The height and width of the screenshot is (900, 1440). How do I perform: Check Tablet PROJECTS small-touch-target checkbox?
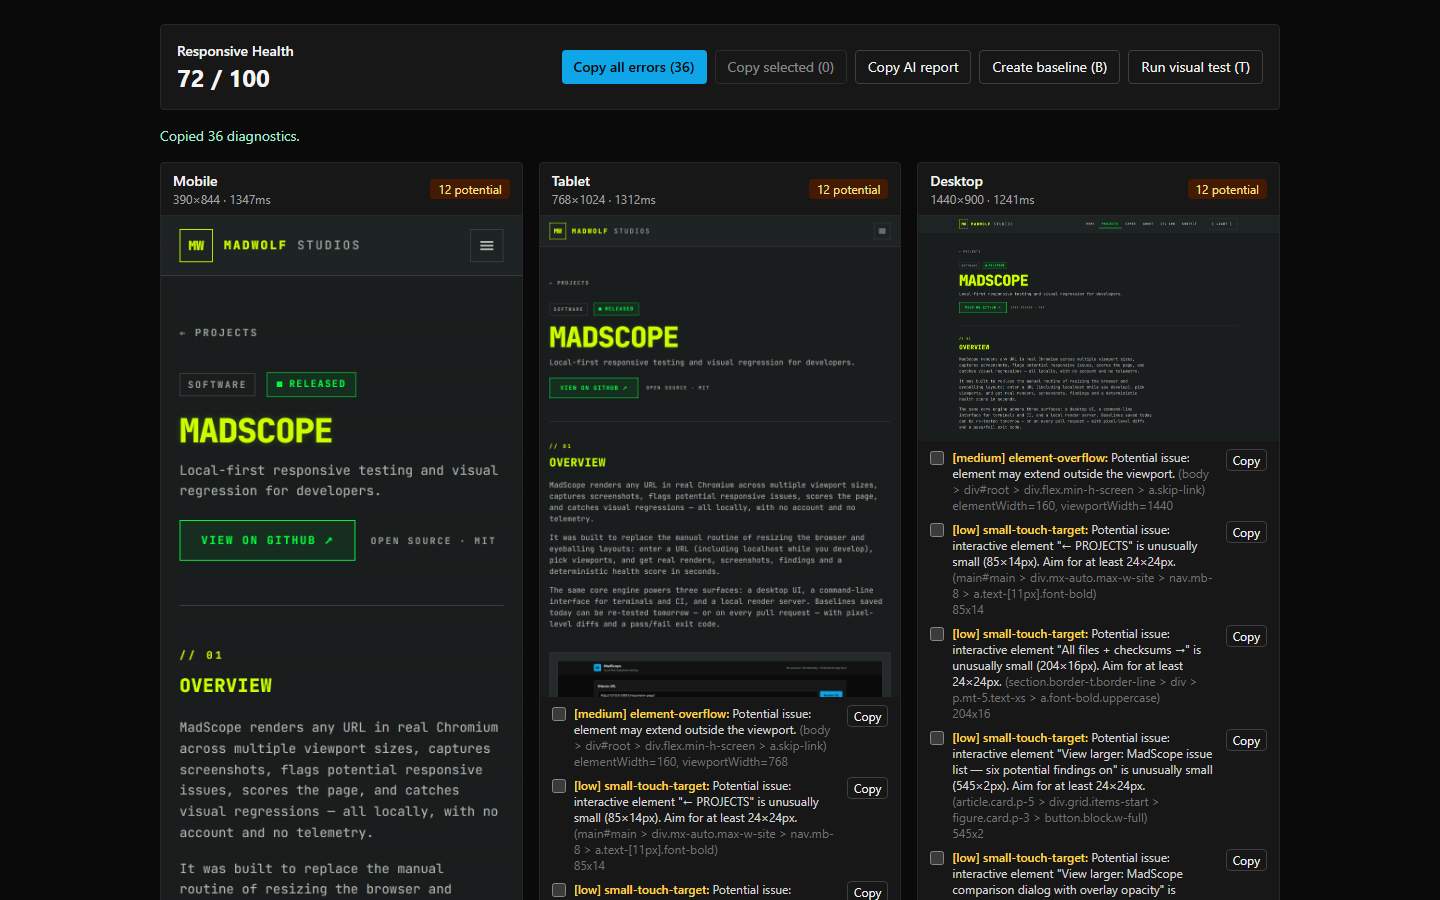(x=559, y=786)
